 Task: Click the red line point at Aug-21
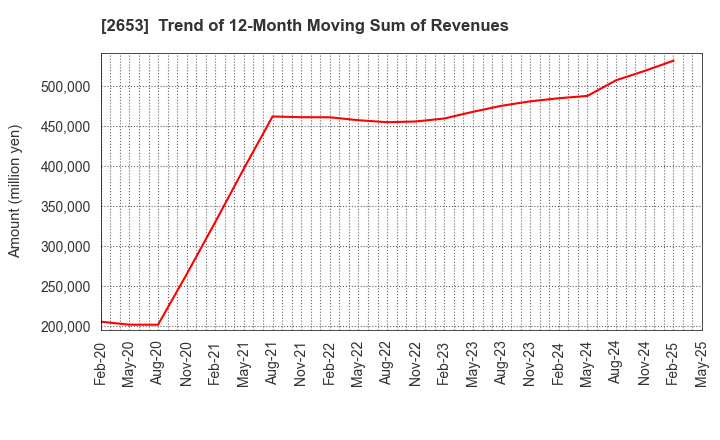point(273,116)
